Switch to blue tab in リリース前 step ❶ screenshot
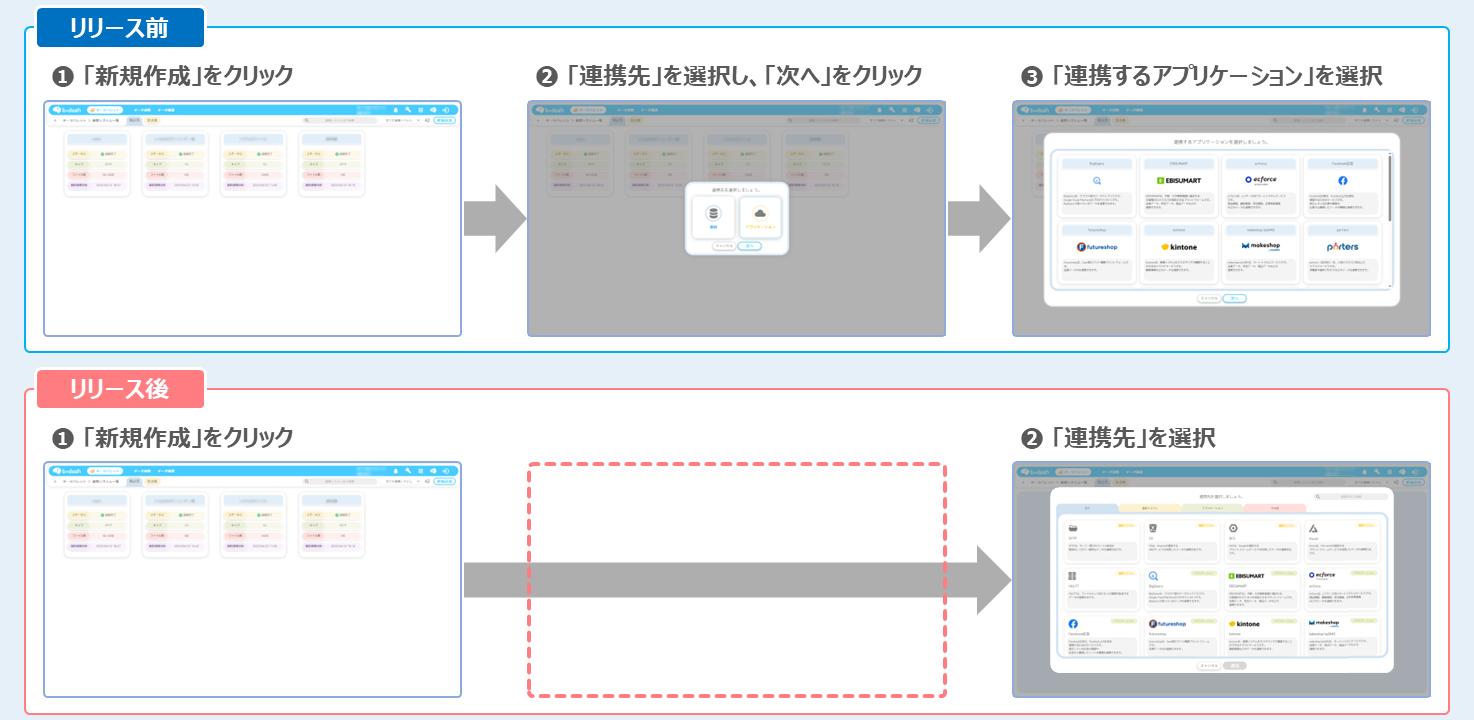The width and height of the screenshot is (1474, 720). [x=134, y=120]
